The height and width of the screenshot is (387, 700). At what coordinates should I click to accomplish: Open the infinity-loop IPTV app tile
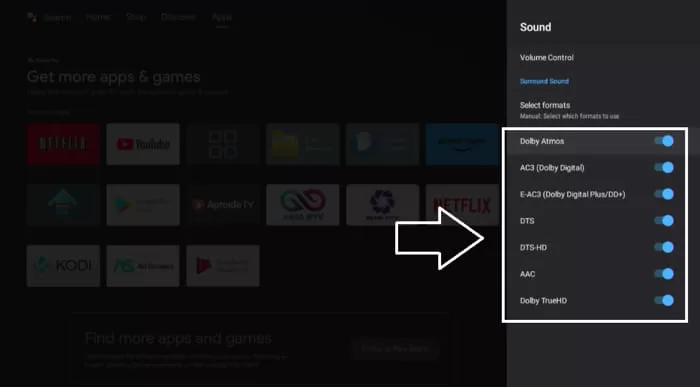[x=303, y=205]
